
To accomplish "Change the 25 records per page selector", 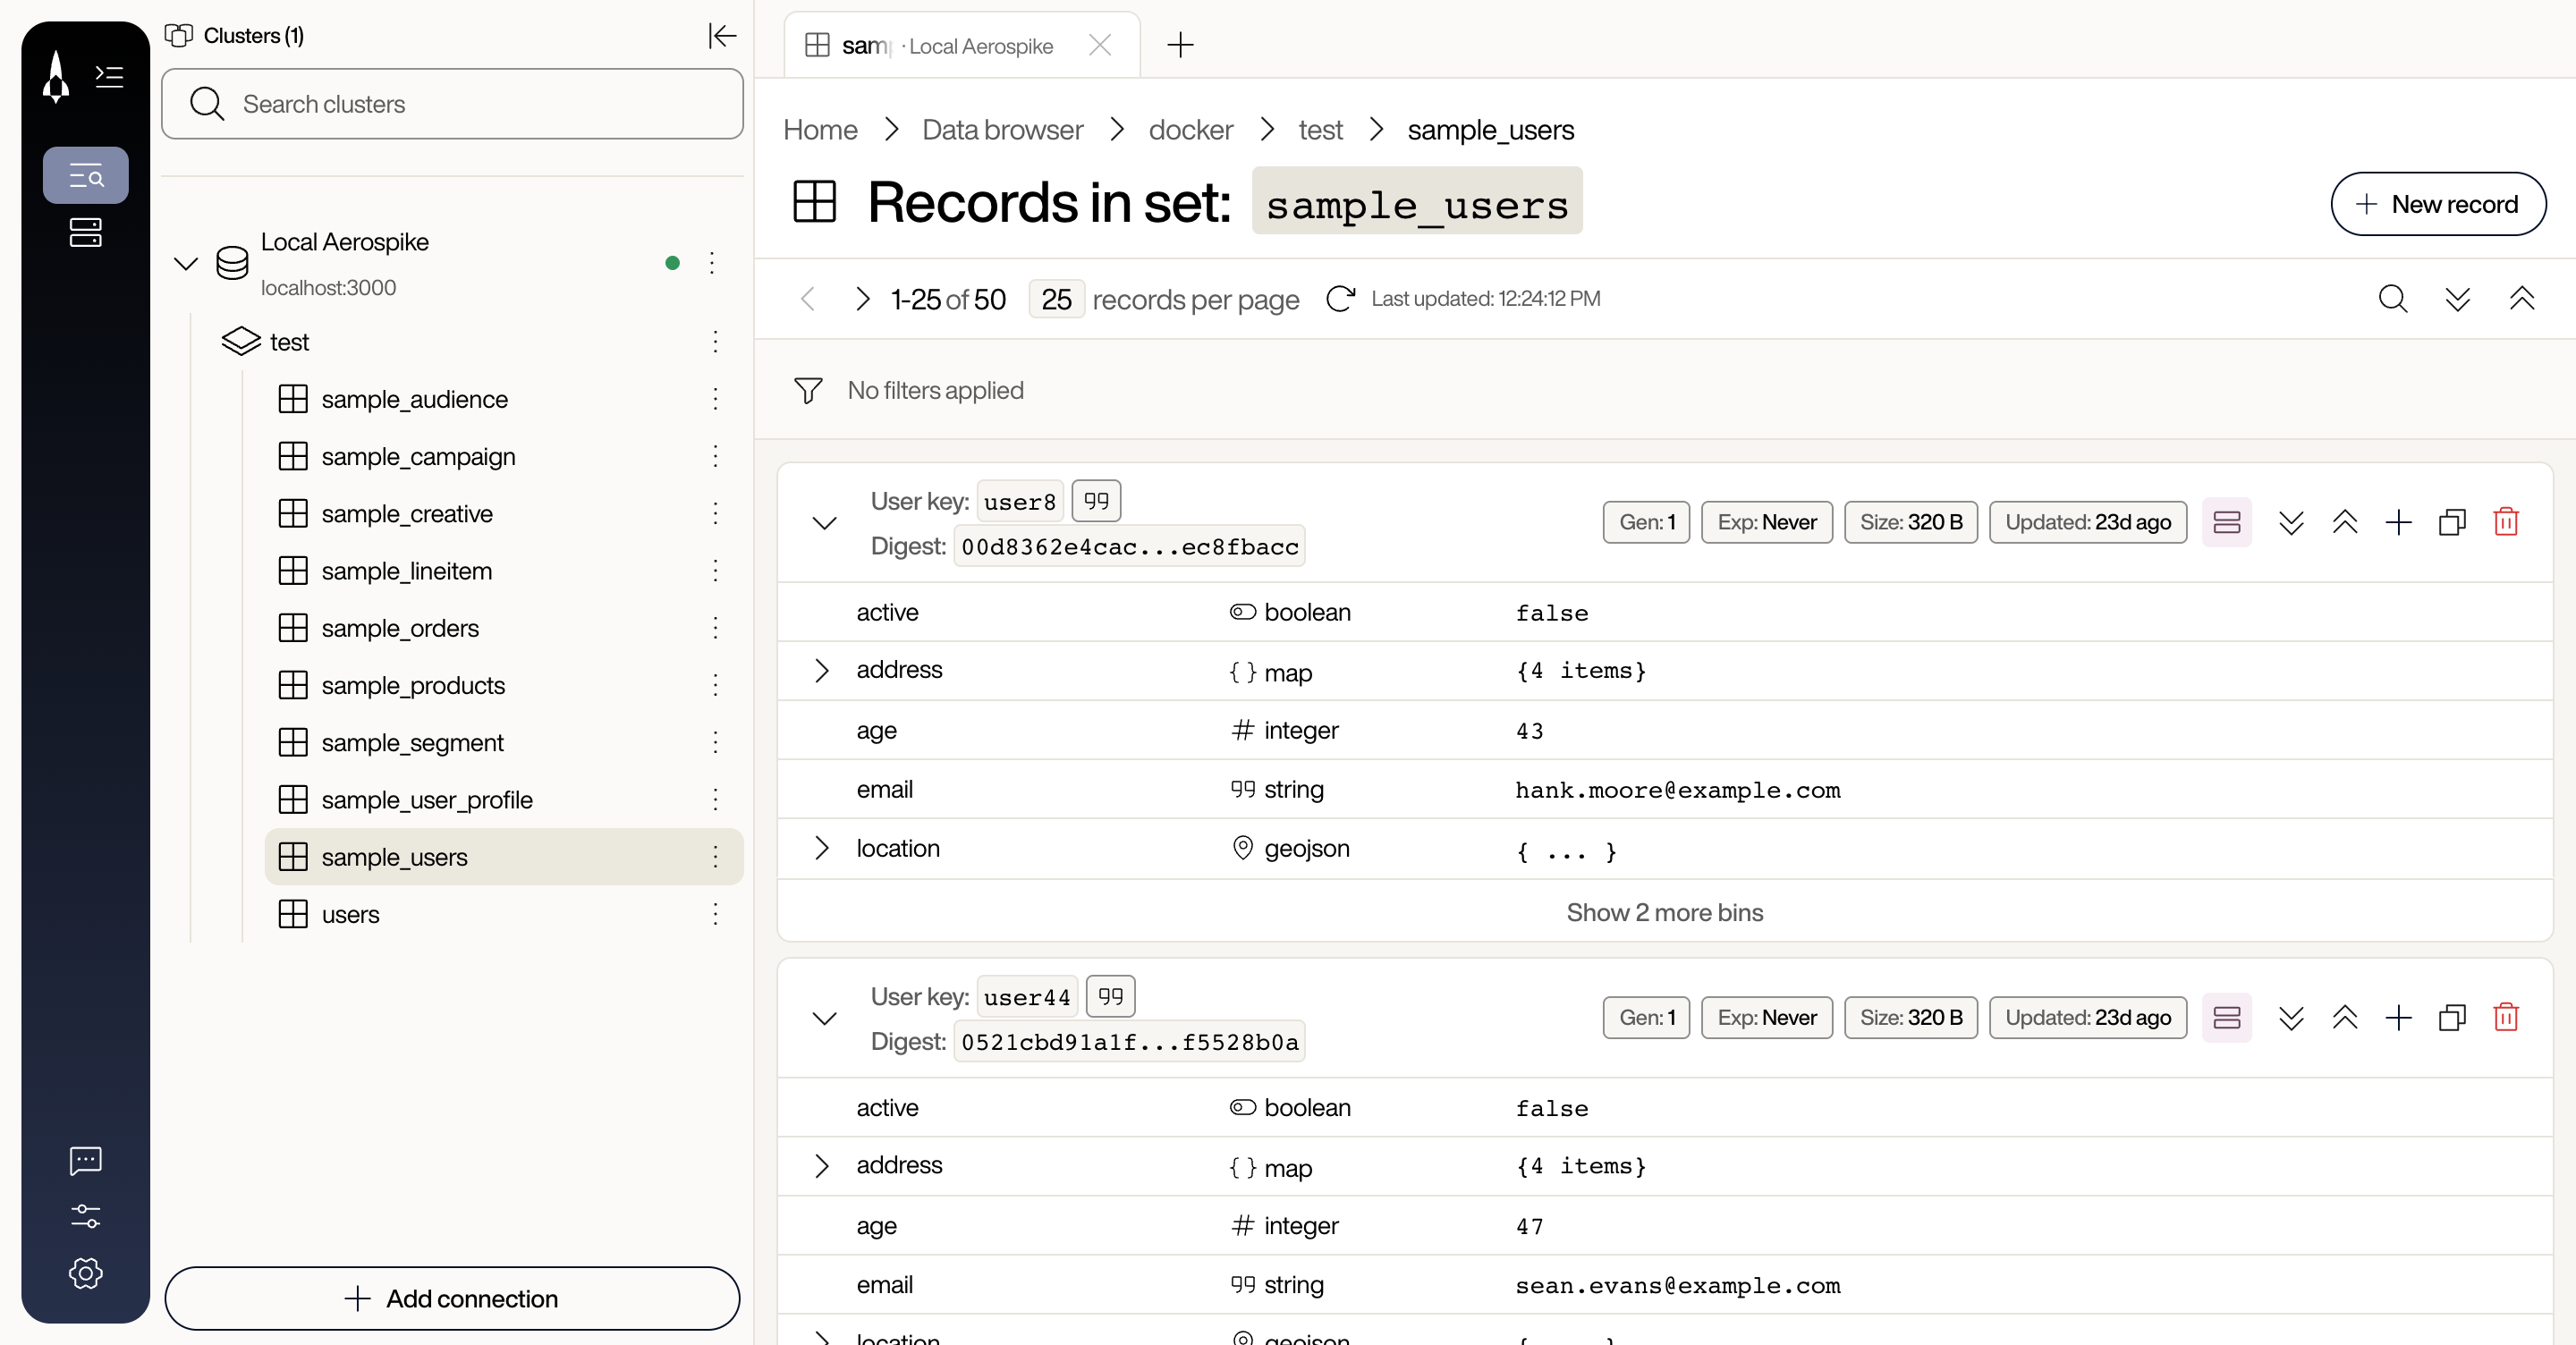I will pos(1056,299).
